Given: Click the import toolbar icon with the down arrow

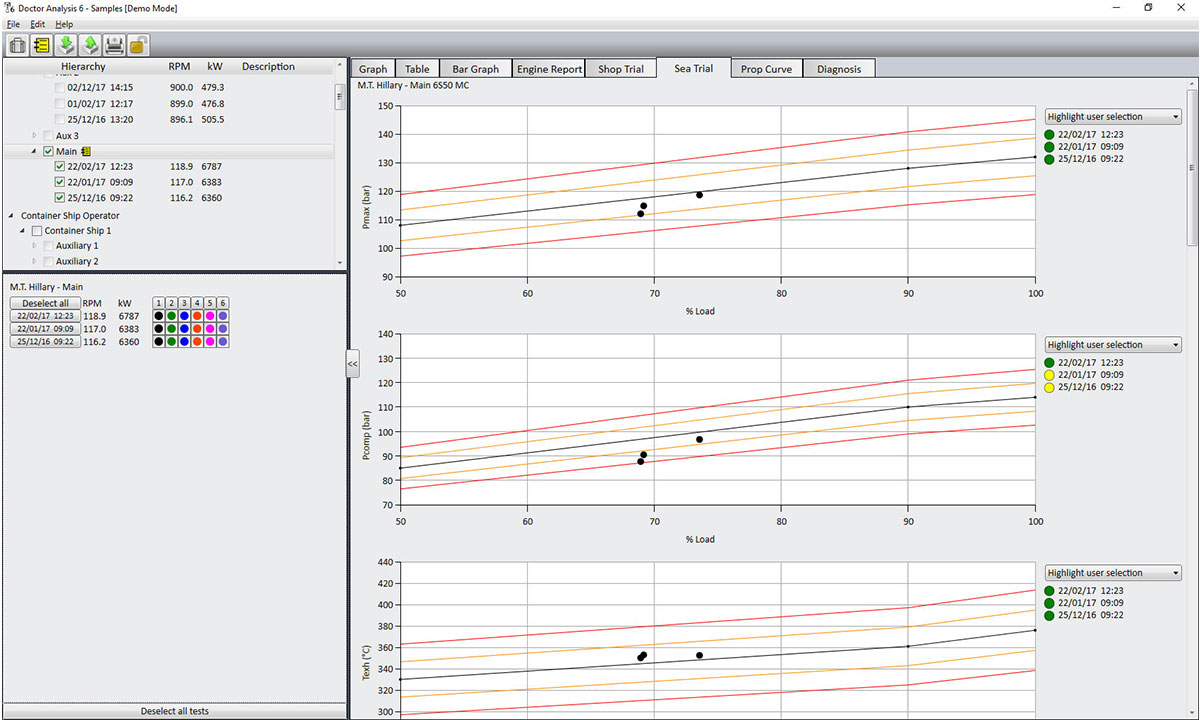Looking at the screenshot, I should click(66, 45).
